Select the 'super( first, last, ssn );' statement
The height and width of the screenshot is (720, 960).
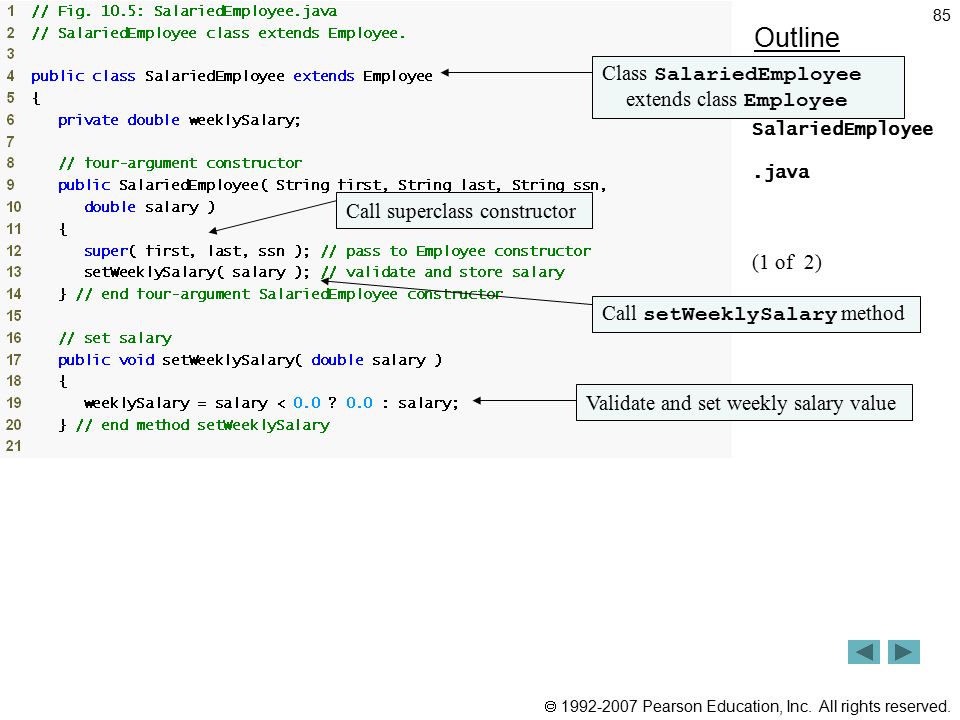pyautogui.click(x=197, y=251)
